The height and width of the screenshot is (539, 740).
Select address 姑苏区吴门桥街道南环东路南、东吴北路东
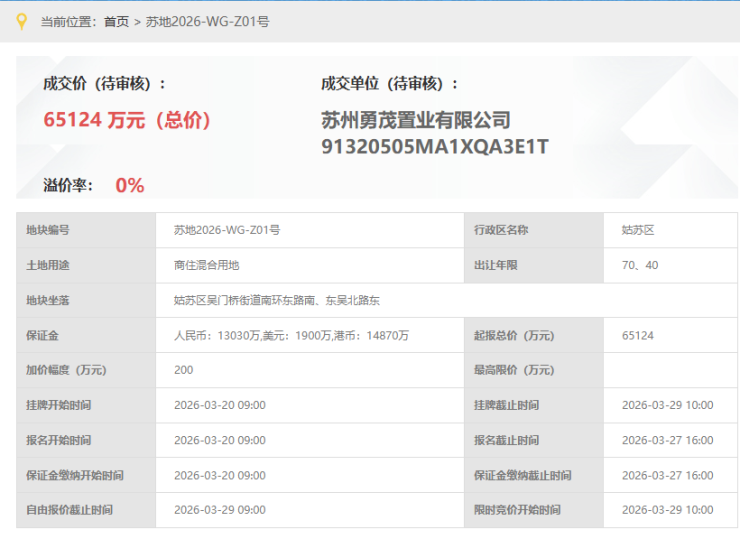[x=277, y=300]
